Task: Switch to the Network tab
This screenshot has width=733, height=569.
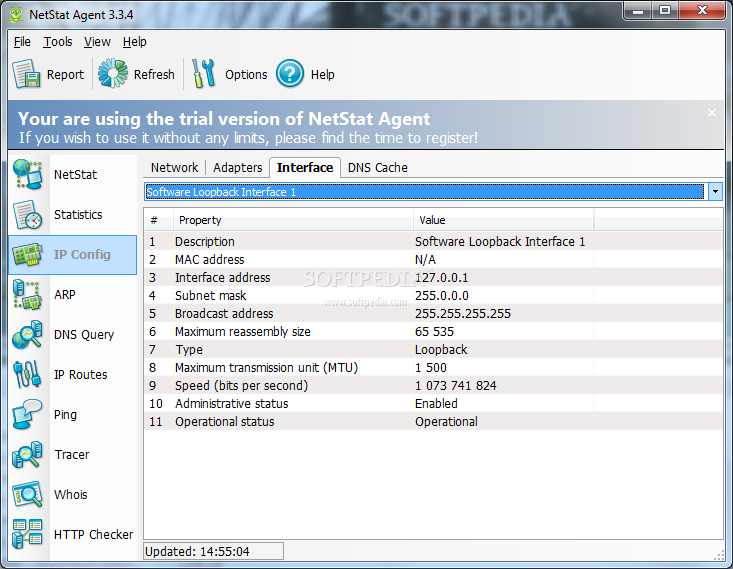Action: [174, 167]
